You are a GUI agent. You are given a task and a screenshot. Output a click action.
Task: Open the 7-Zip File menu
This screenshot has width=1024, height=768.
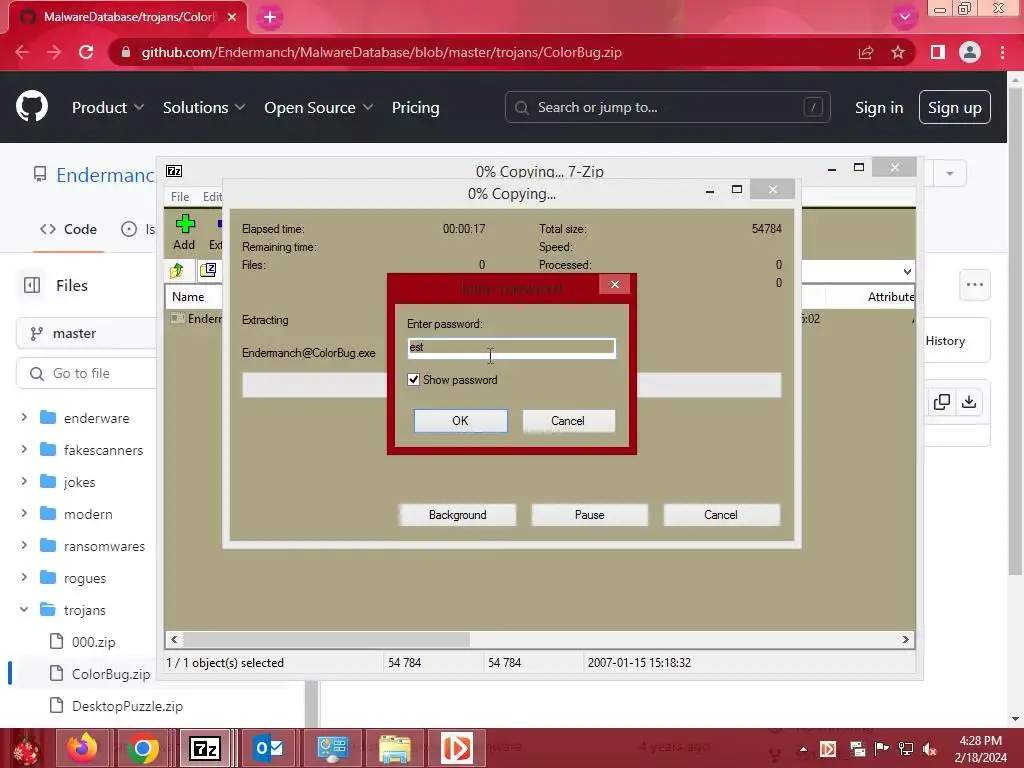point(180,197)
